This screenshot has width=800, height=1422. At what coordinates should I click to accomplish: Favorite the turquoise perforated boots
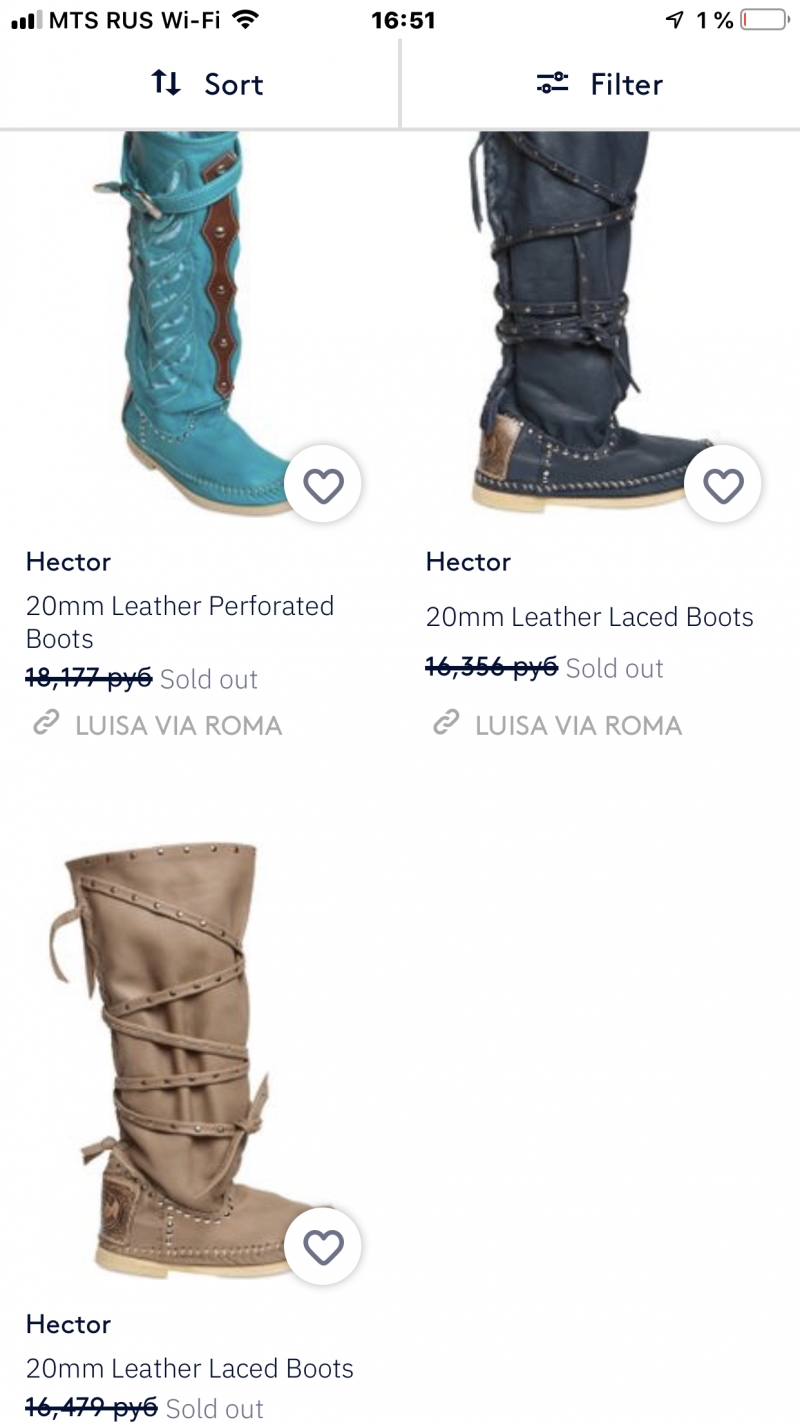pyautogui.click(x=323, y=486)
